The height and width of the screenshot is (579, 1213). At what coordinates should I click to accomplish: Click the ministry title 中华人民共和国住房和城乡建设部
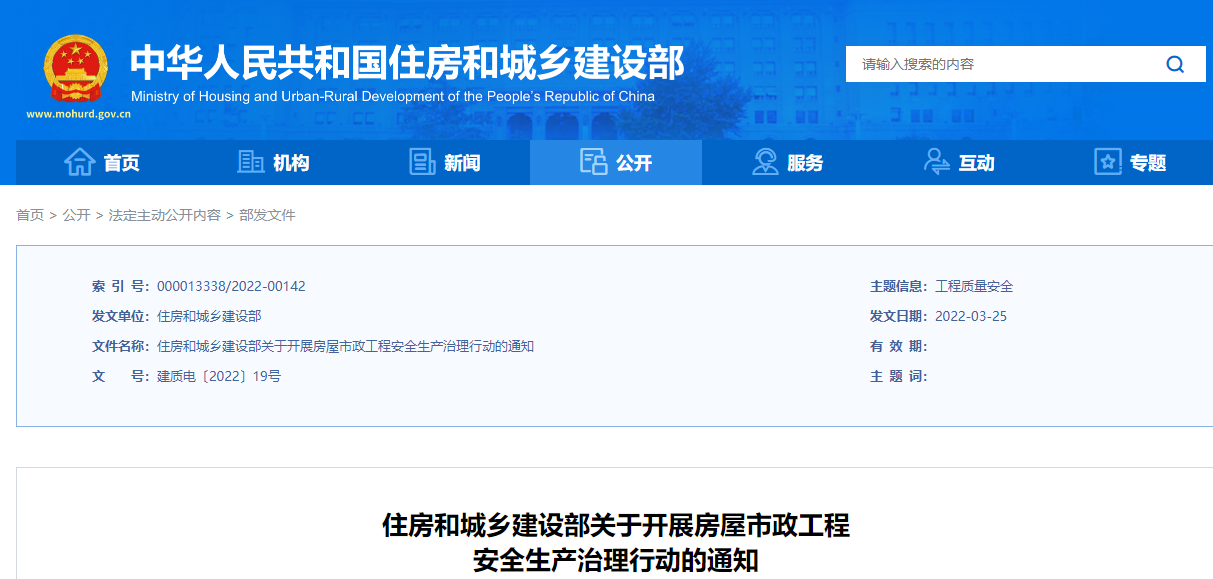coord(408,62)
